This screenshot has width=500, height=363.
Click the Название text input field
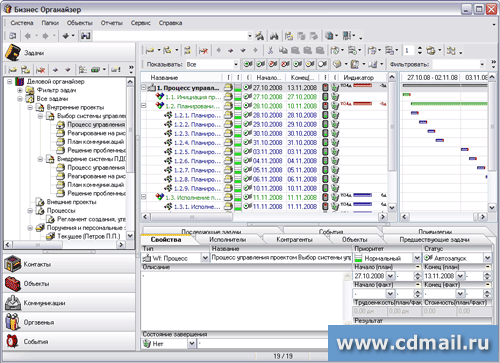[281, 258]
